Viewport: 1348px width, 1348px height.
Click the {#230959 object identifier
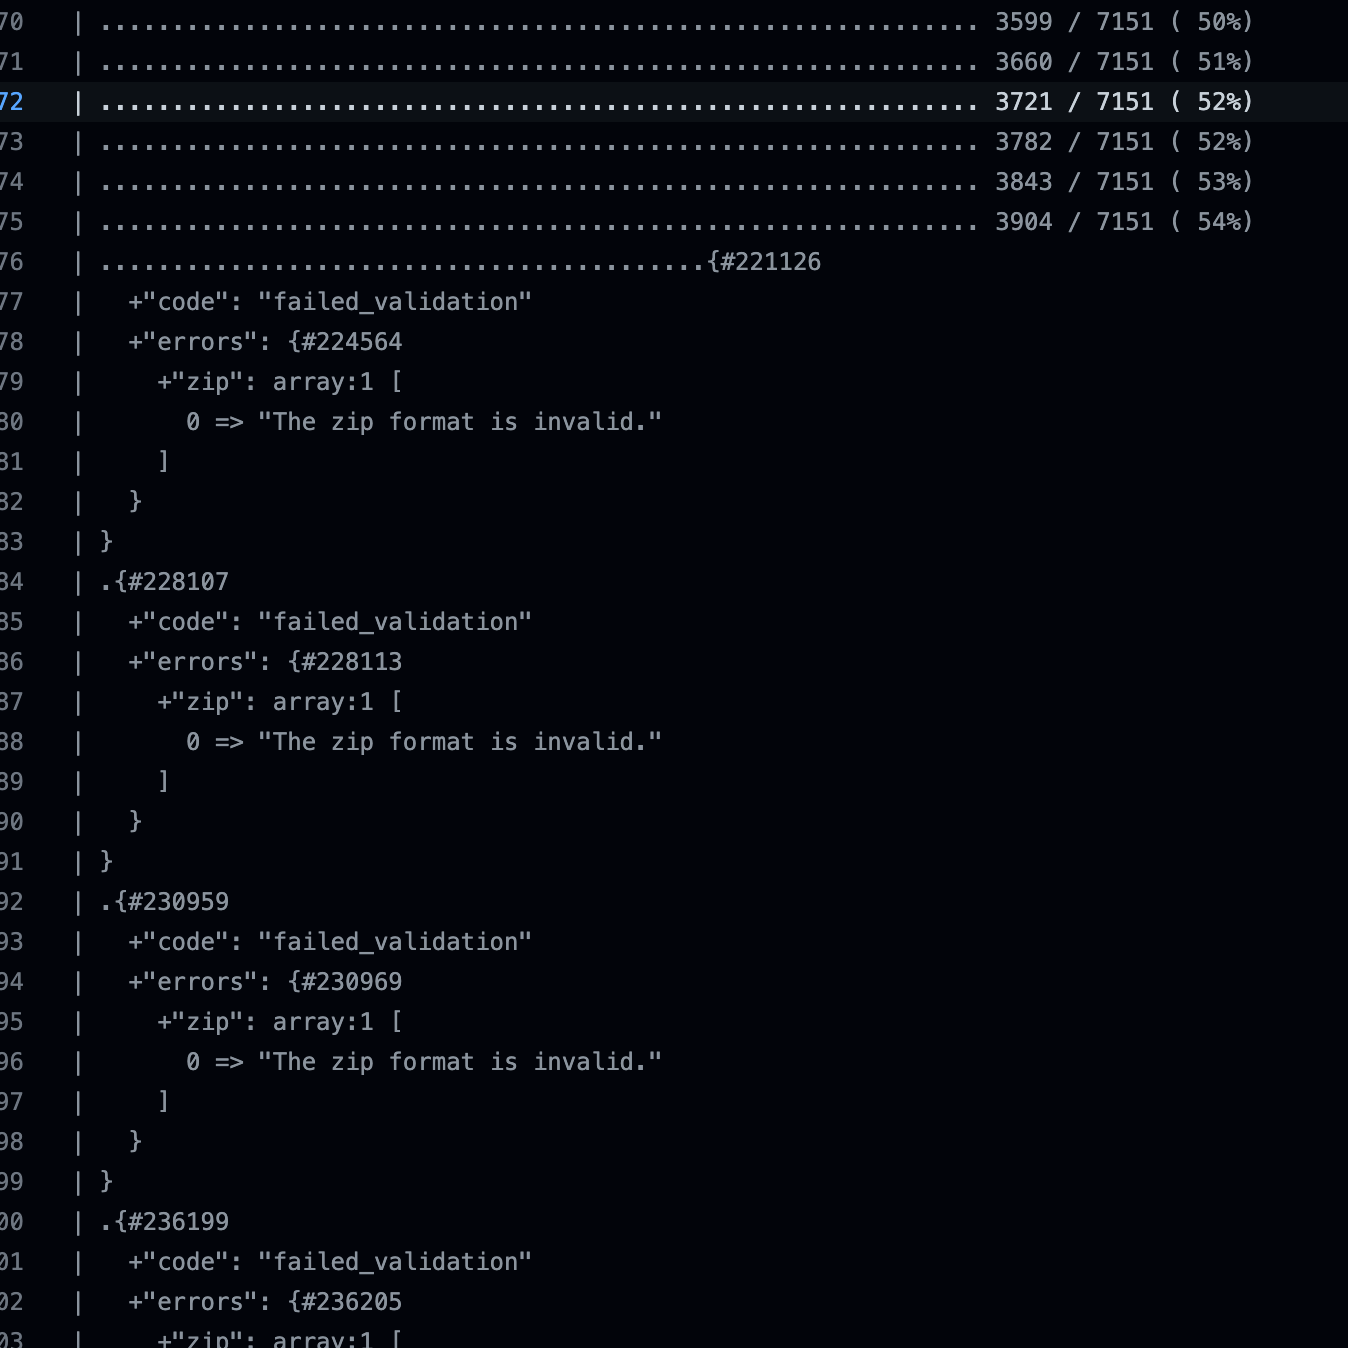172,902
